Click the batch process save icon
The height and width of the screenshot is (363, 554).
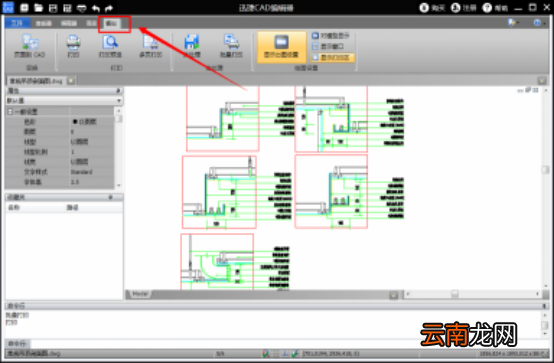(x=191, y=42)
